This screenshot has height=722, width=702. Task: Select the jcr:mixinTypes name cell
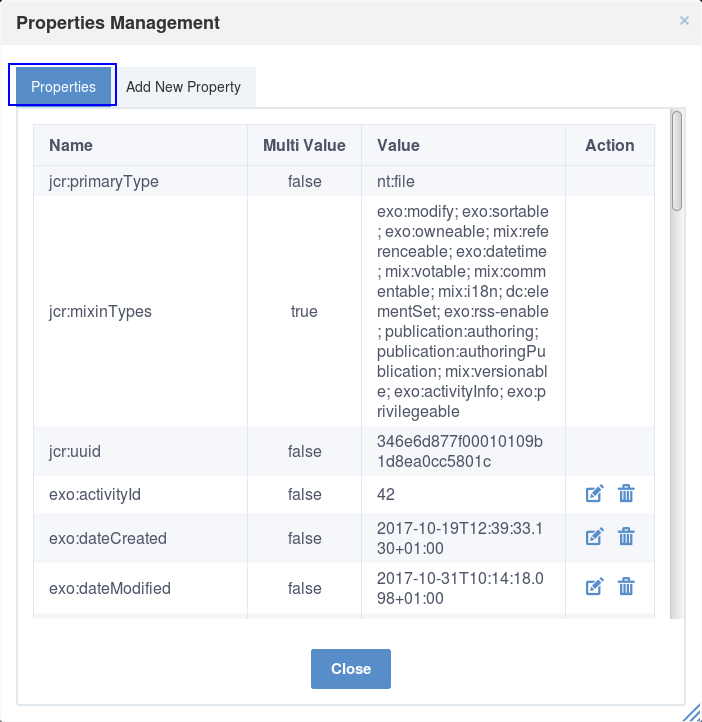(x=140, y=311)
